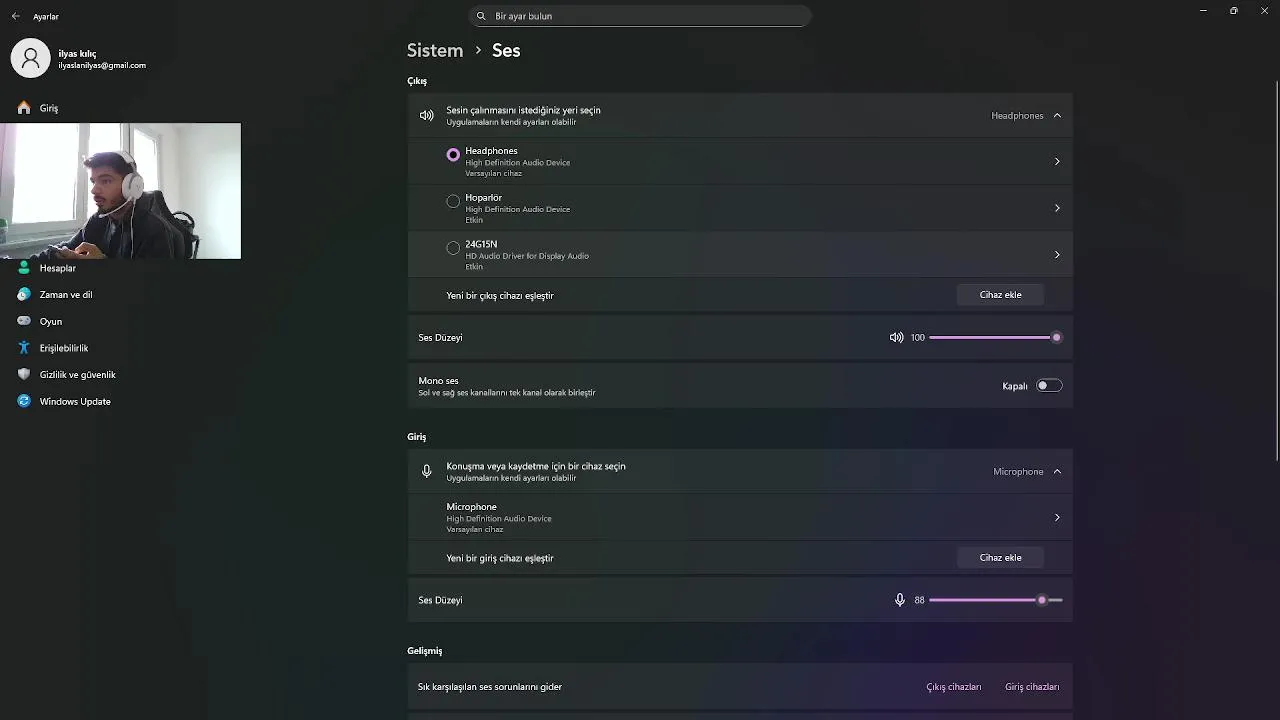Open the Oyun settings section

[50, 322]
